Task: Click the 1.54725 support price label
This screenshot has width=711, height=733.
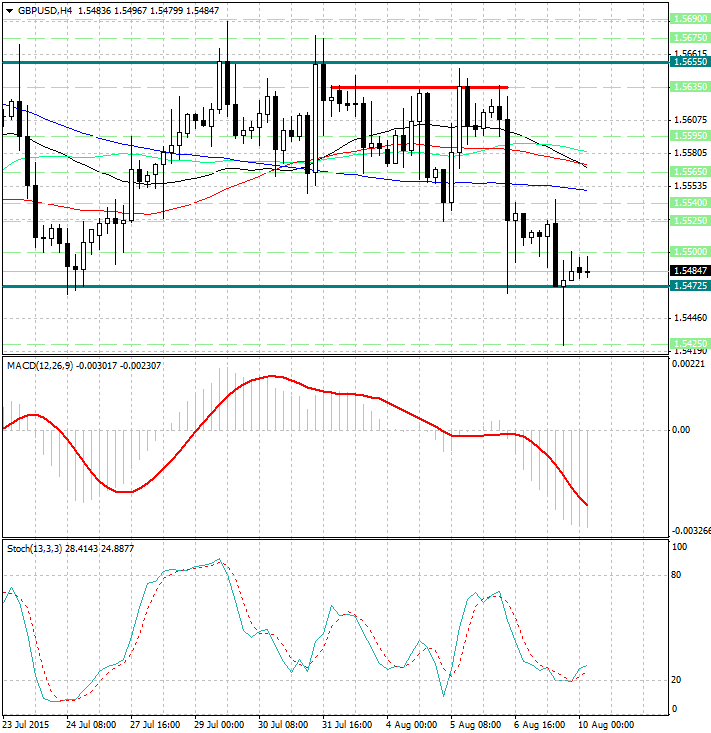Action: coord(690,286)
